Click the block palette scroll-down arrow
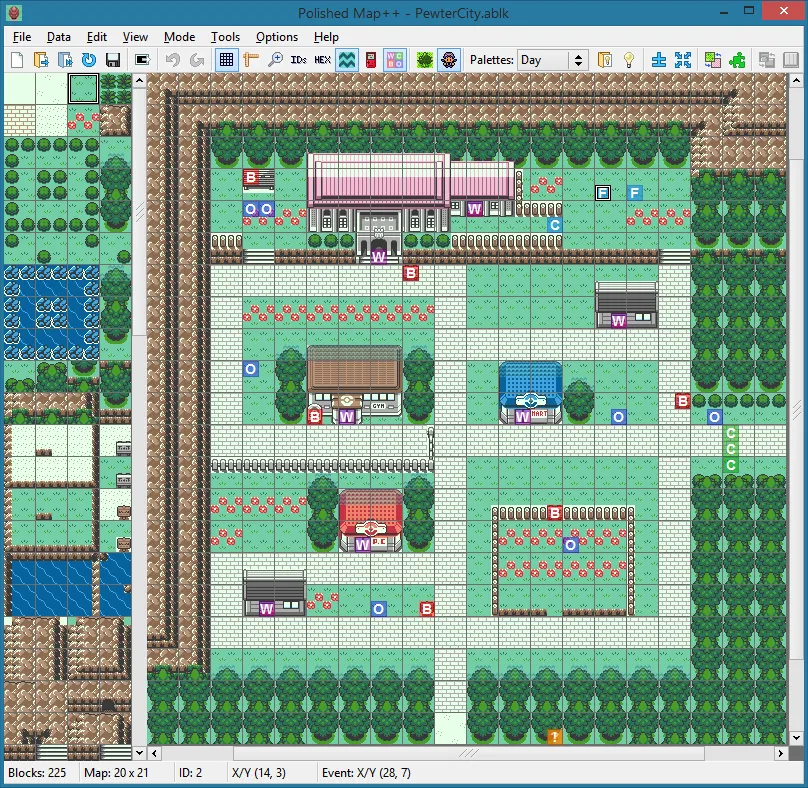 [x=139, y=753]
